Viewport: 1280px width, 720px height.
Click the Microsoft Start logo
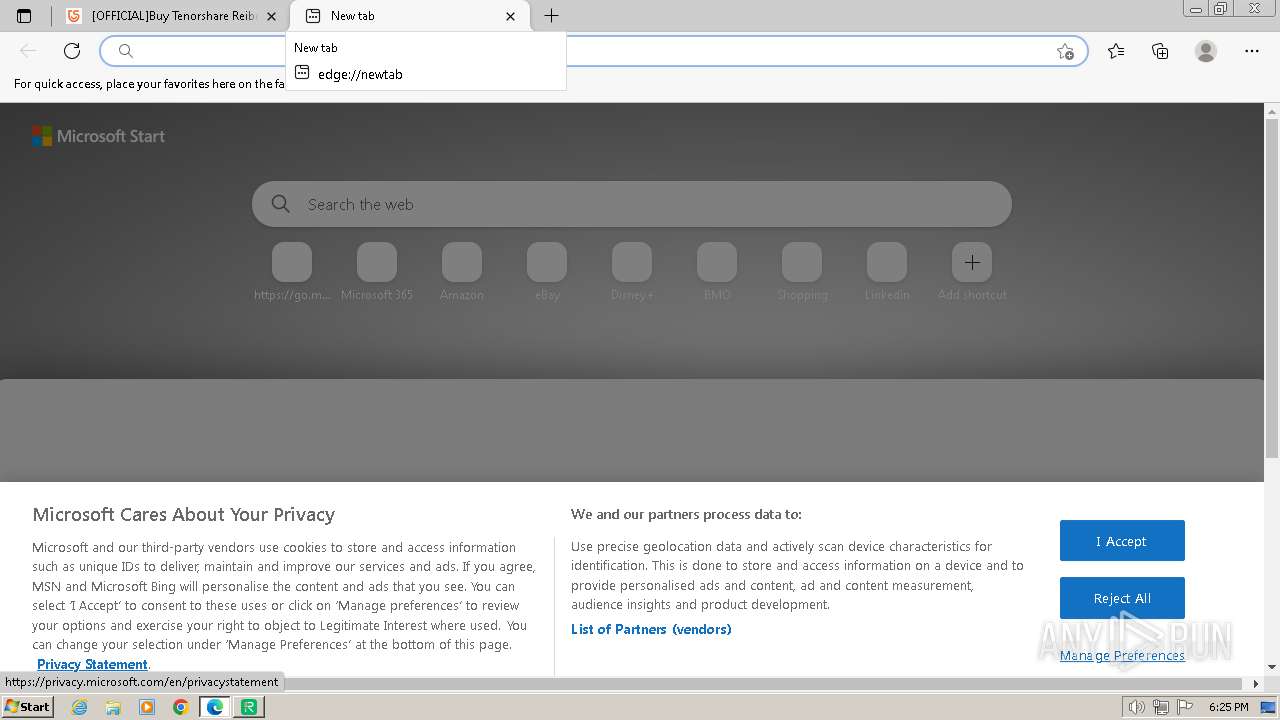98,136
